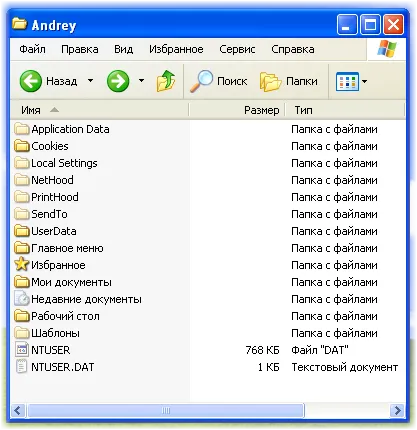Screen dimensions: 417x430
Task: Click the Local Settings name
Action: (64, 163)
